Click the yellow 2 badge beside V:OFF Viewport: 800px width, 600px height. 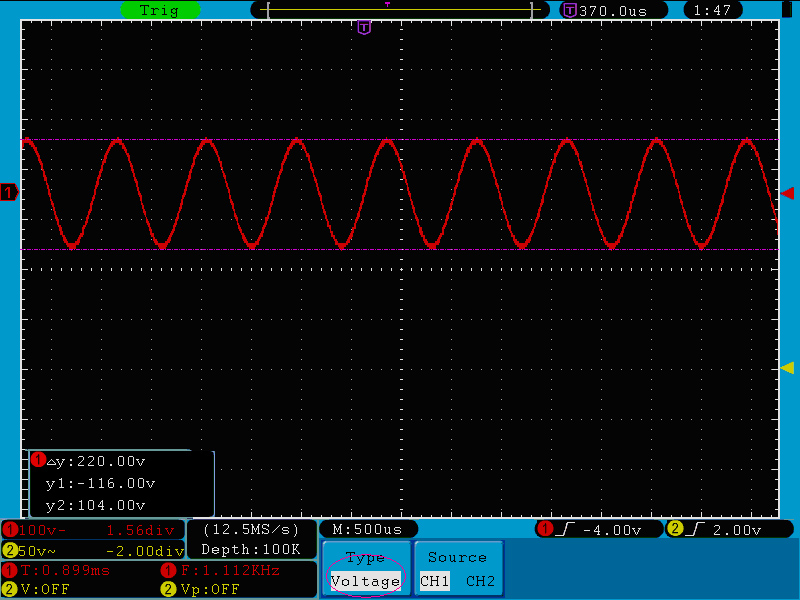pyautogui.click(x=9, y=589)
